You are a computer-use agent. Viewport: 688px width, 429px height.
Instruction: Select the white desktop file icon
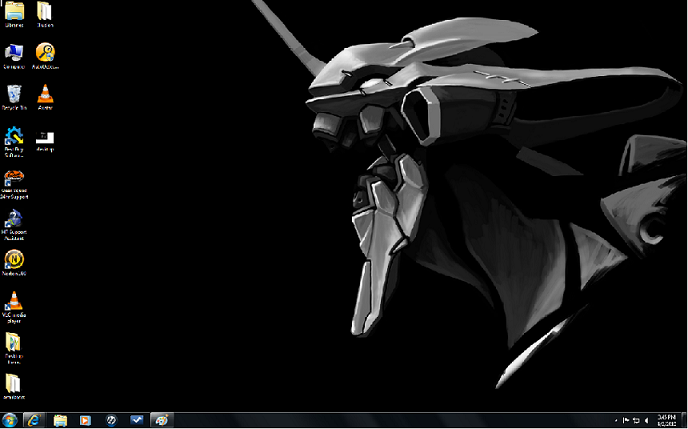click(45, 141)
